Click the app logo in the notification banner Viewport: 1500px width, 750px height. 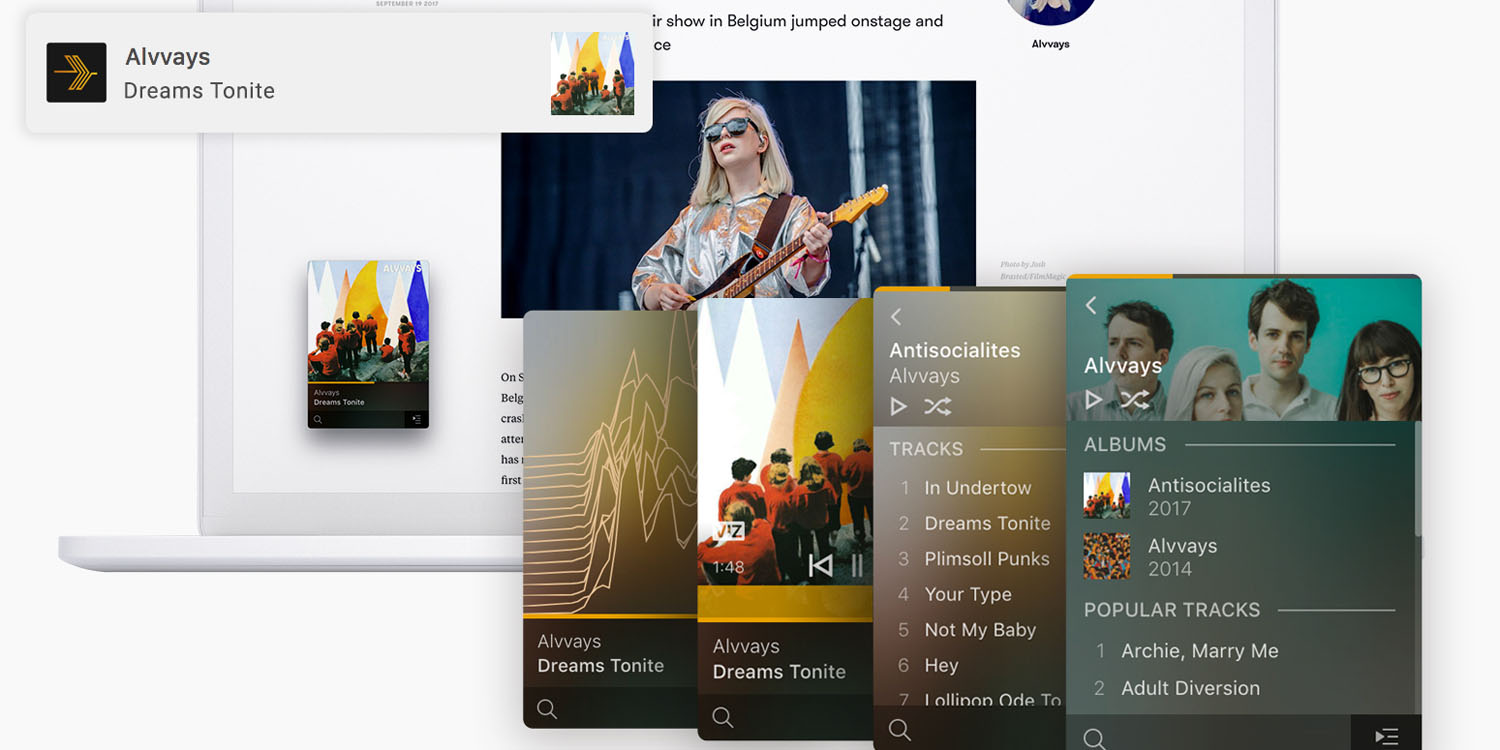76,72
